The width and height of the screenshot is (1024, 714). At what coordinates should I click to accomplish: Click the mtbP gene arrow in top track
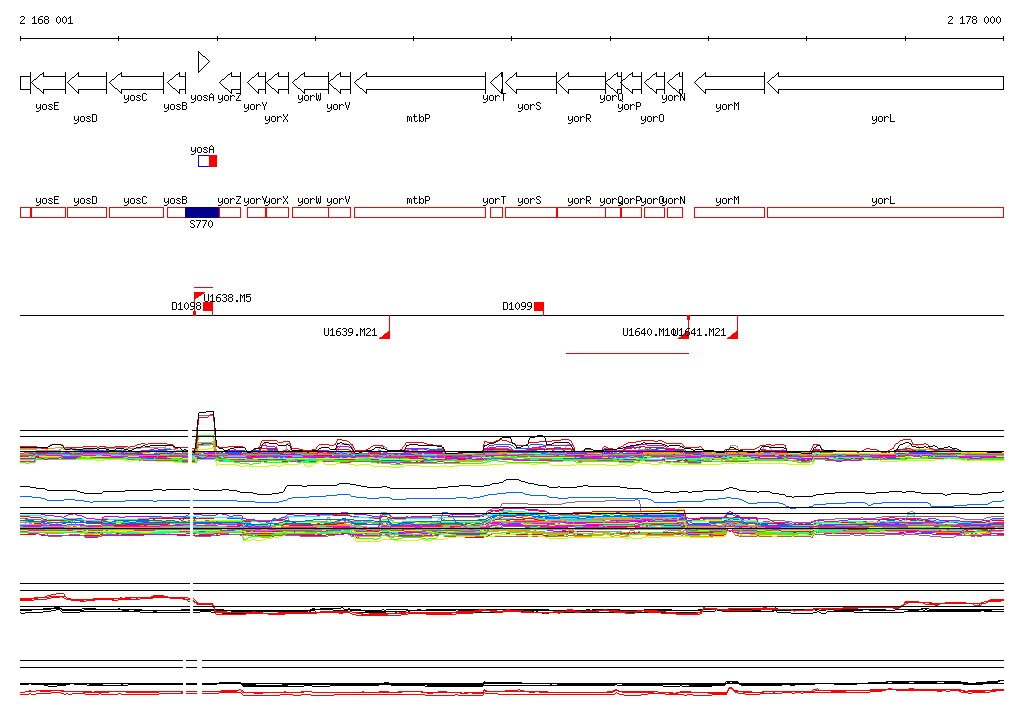(420, 82)
